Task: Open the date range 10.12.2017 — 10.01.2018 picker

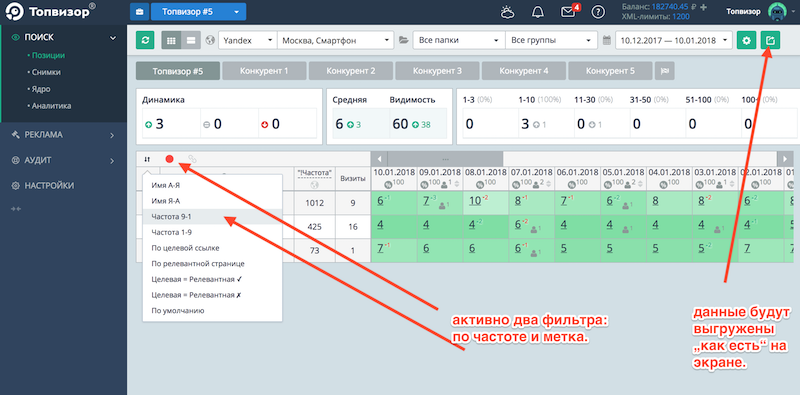Action: pyautogui.click(x=674, y=40)
